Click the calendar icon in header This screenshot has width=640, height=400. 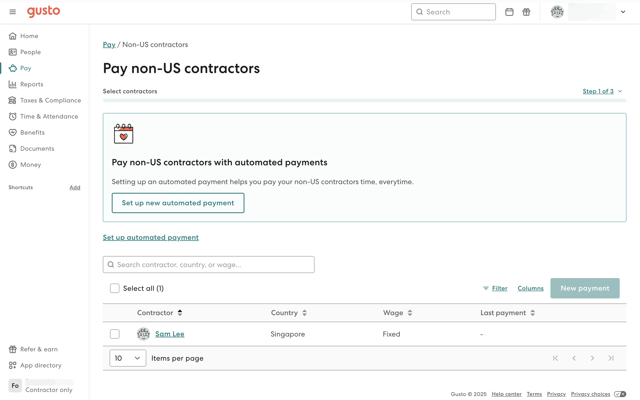[509, 12]
